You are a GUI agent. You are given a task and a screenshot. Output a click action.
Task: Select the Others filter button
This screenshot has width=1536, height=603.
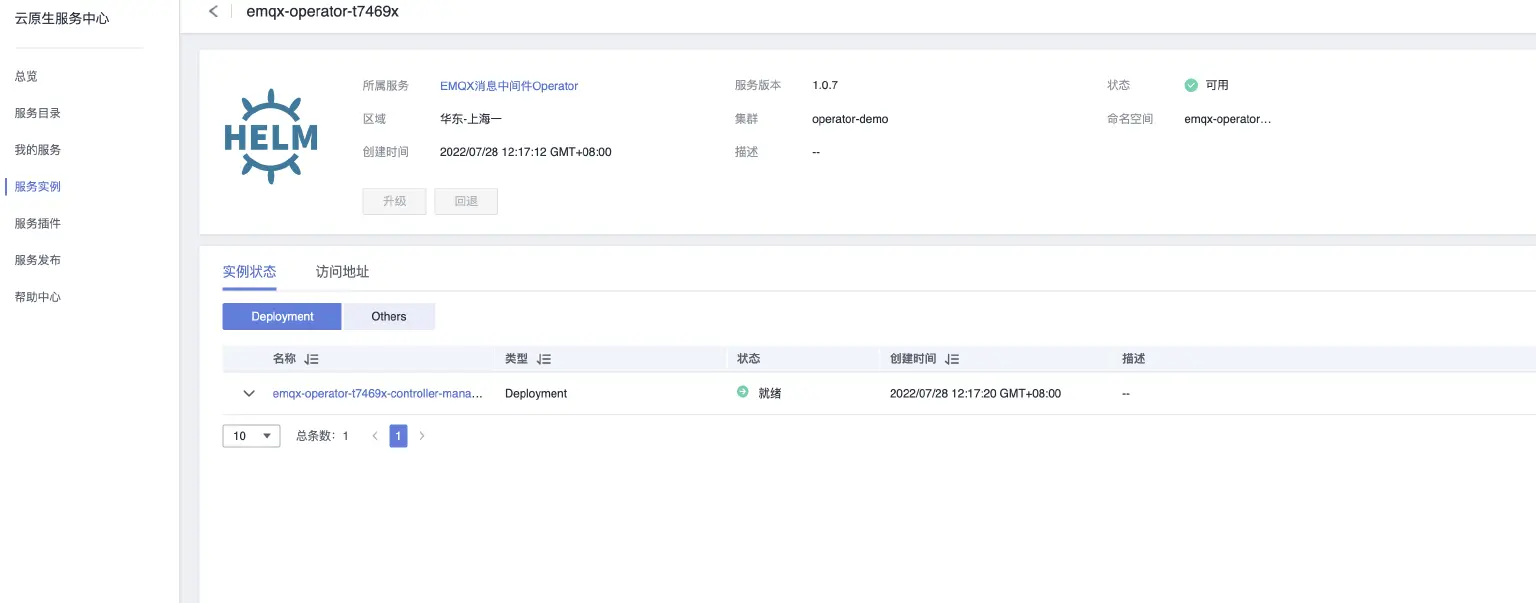click(x=389, y=317)
